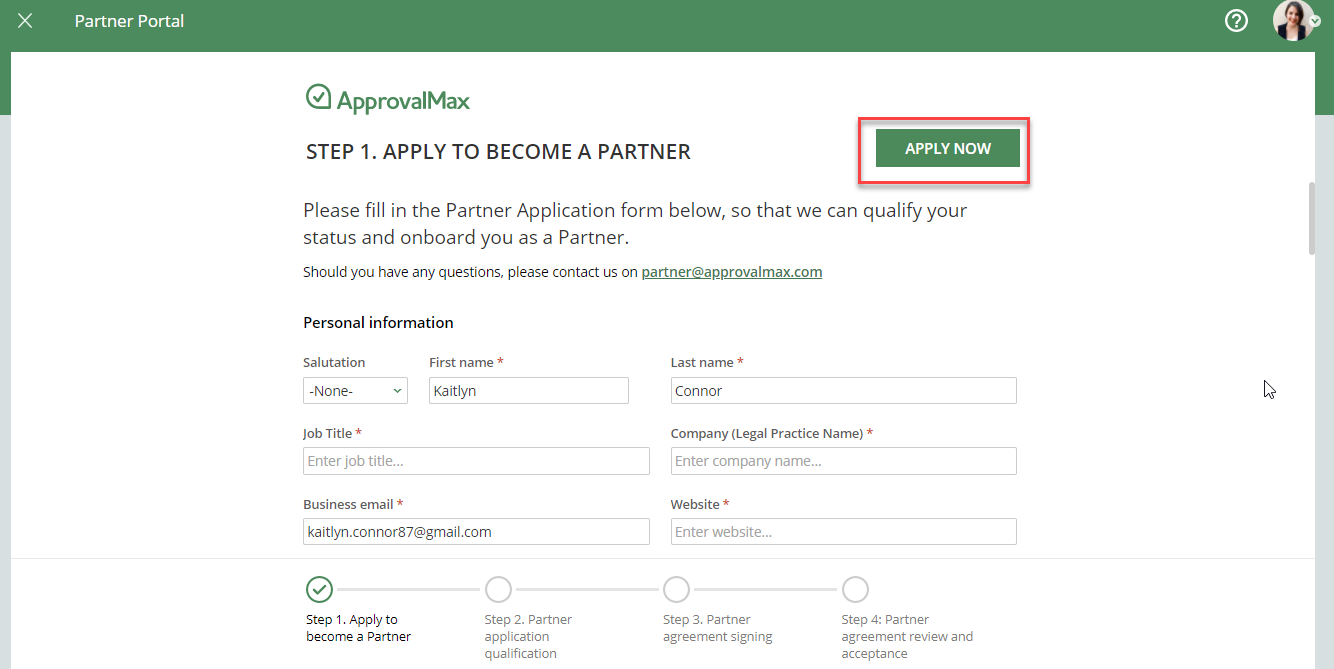Click the Last name field containing Connor
1334x669 pixels.
tap(844, 391)
